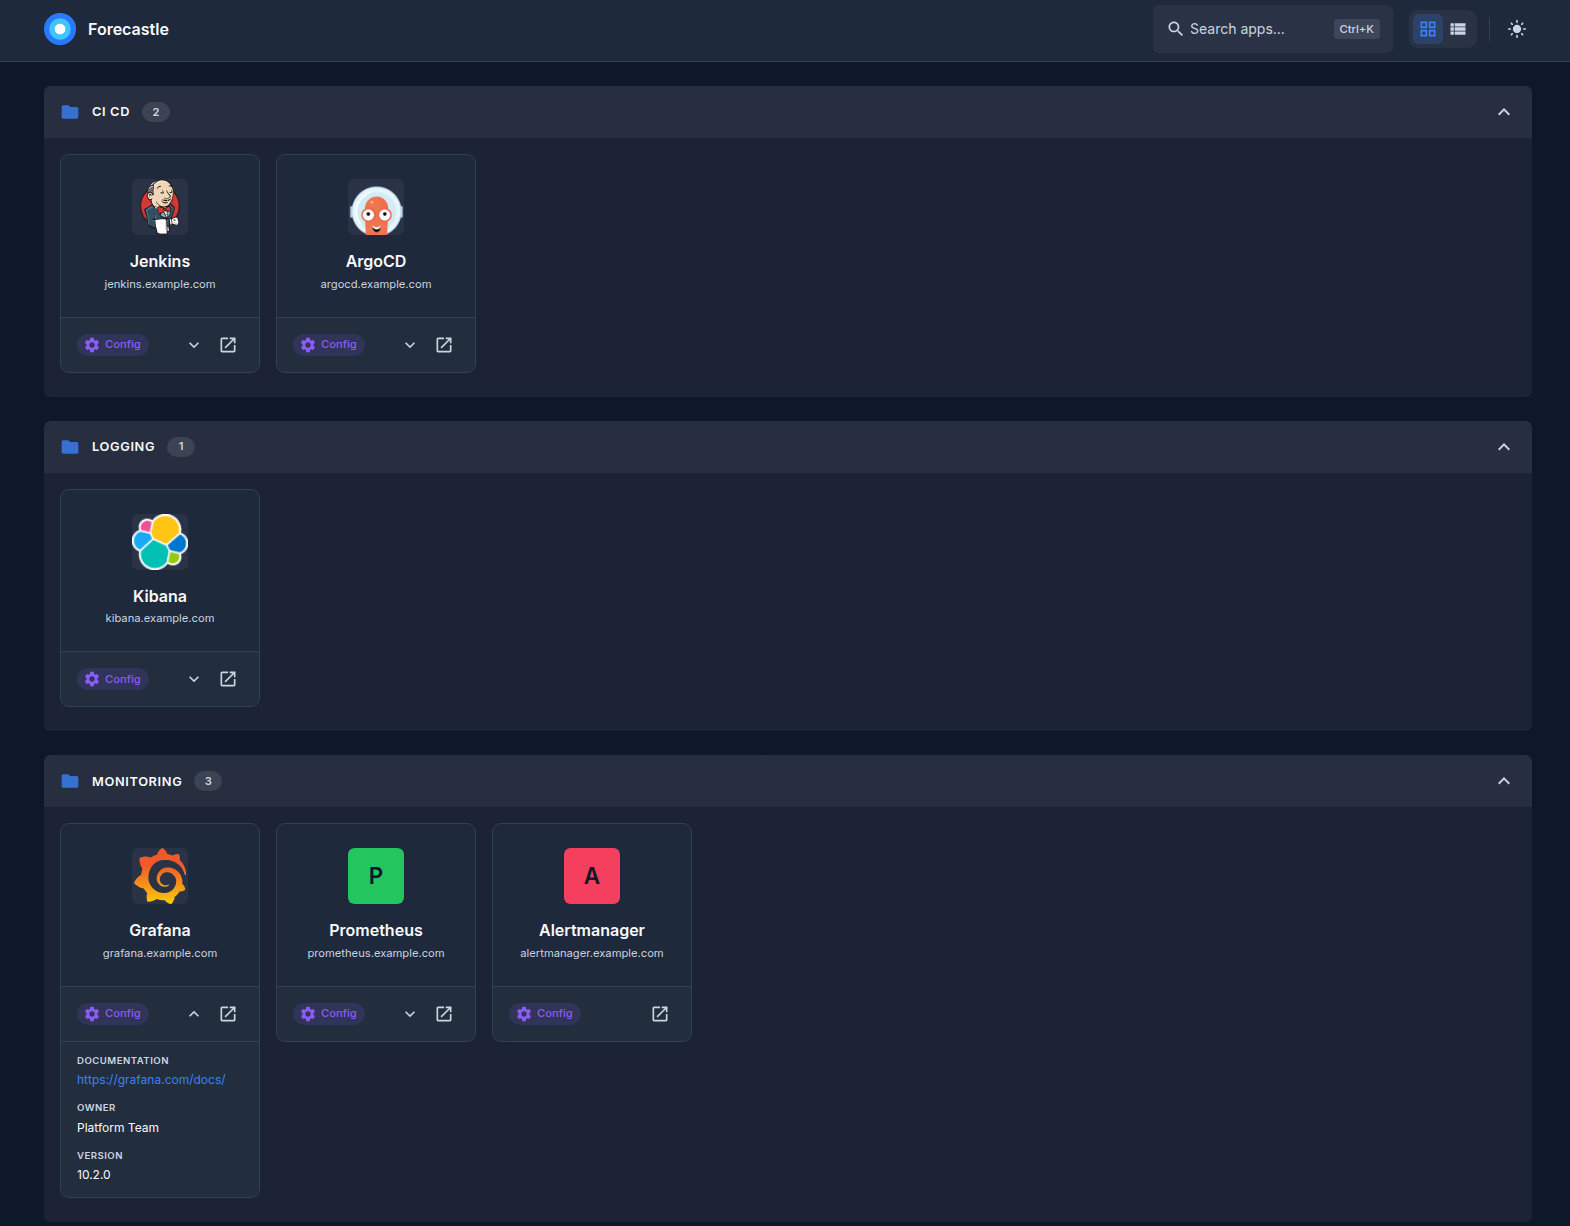Click the Monitoring folder icon

coord(70,781)
